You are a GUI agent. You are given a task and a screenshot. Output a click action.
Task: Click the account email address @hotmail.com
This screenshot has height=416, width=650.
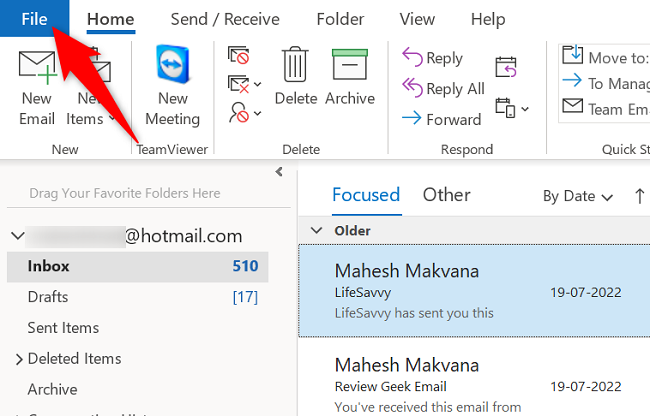click(x=183, y=236)
